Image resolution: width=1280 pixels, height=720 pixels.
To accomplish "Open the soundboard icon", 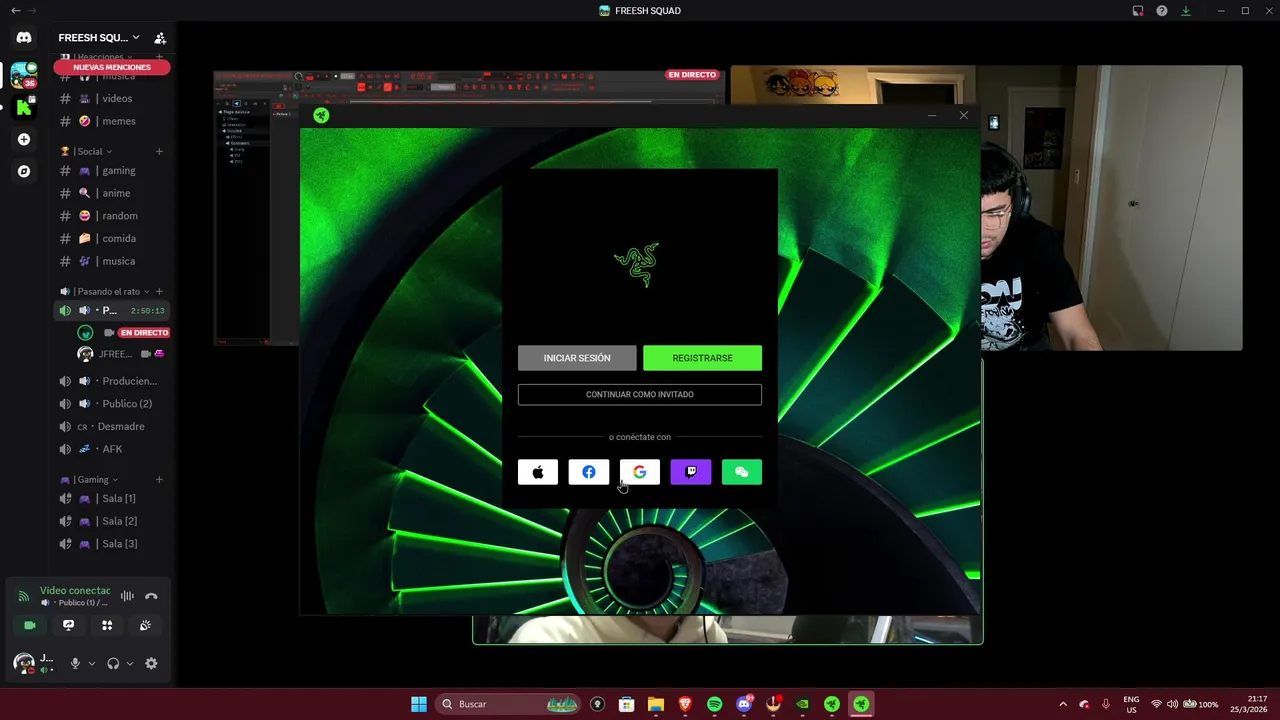I will (x=145, y=625).
